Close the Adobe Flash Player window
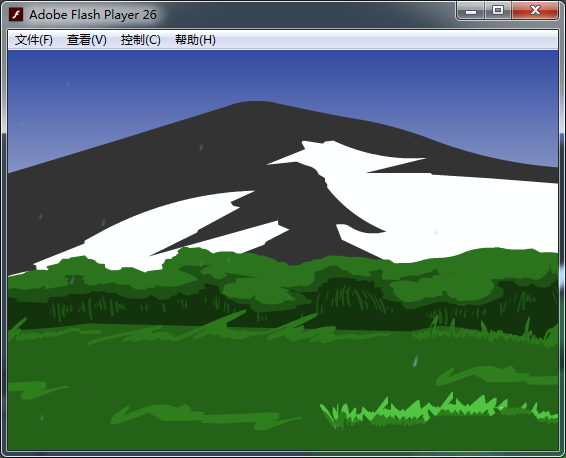Image resolution: width=566 pixels, height=458 pixels. (535, 11)
